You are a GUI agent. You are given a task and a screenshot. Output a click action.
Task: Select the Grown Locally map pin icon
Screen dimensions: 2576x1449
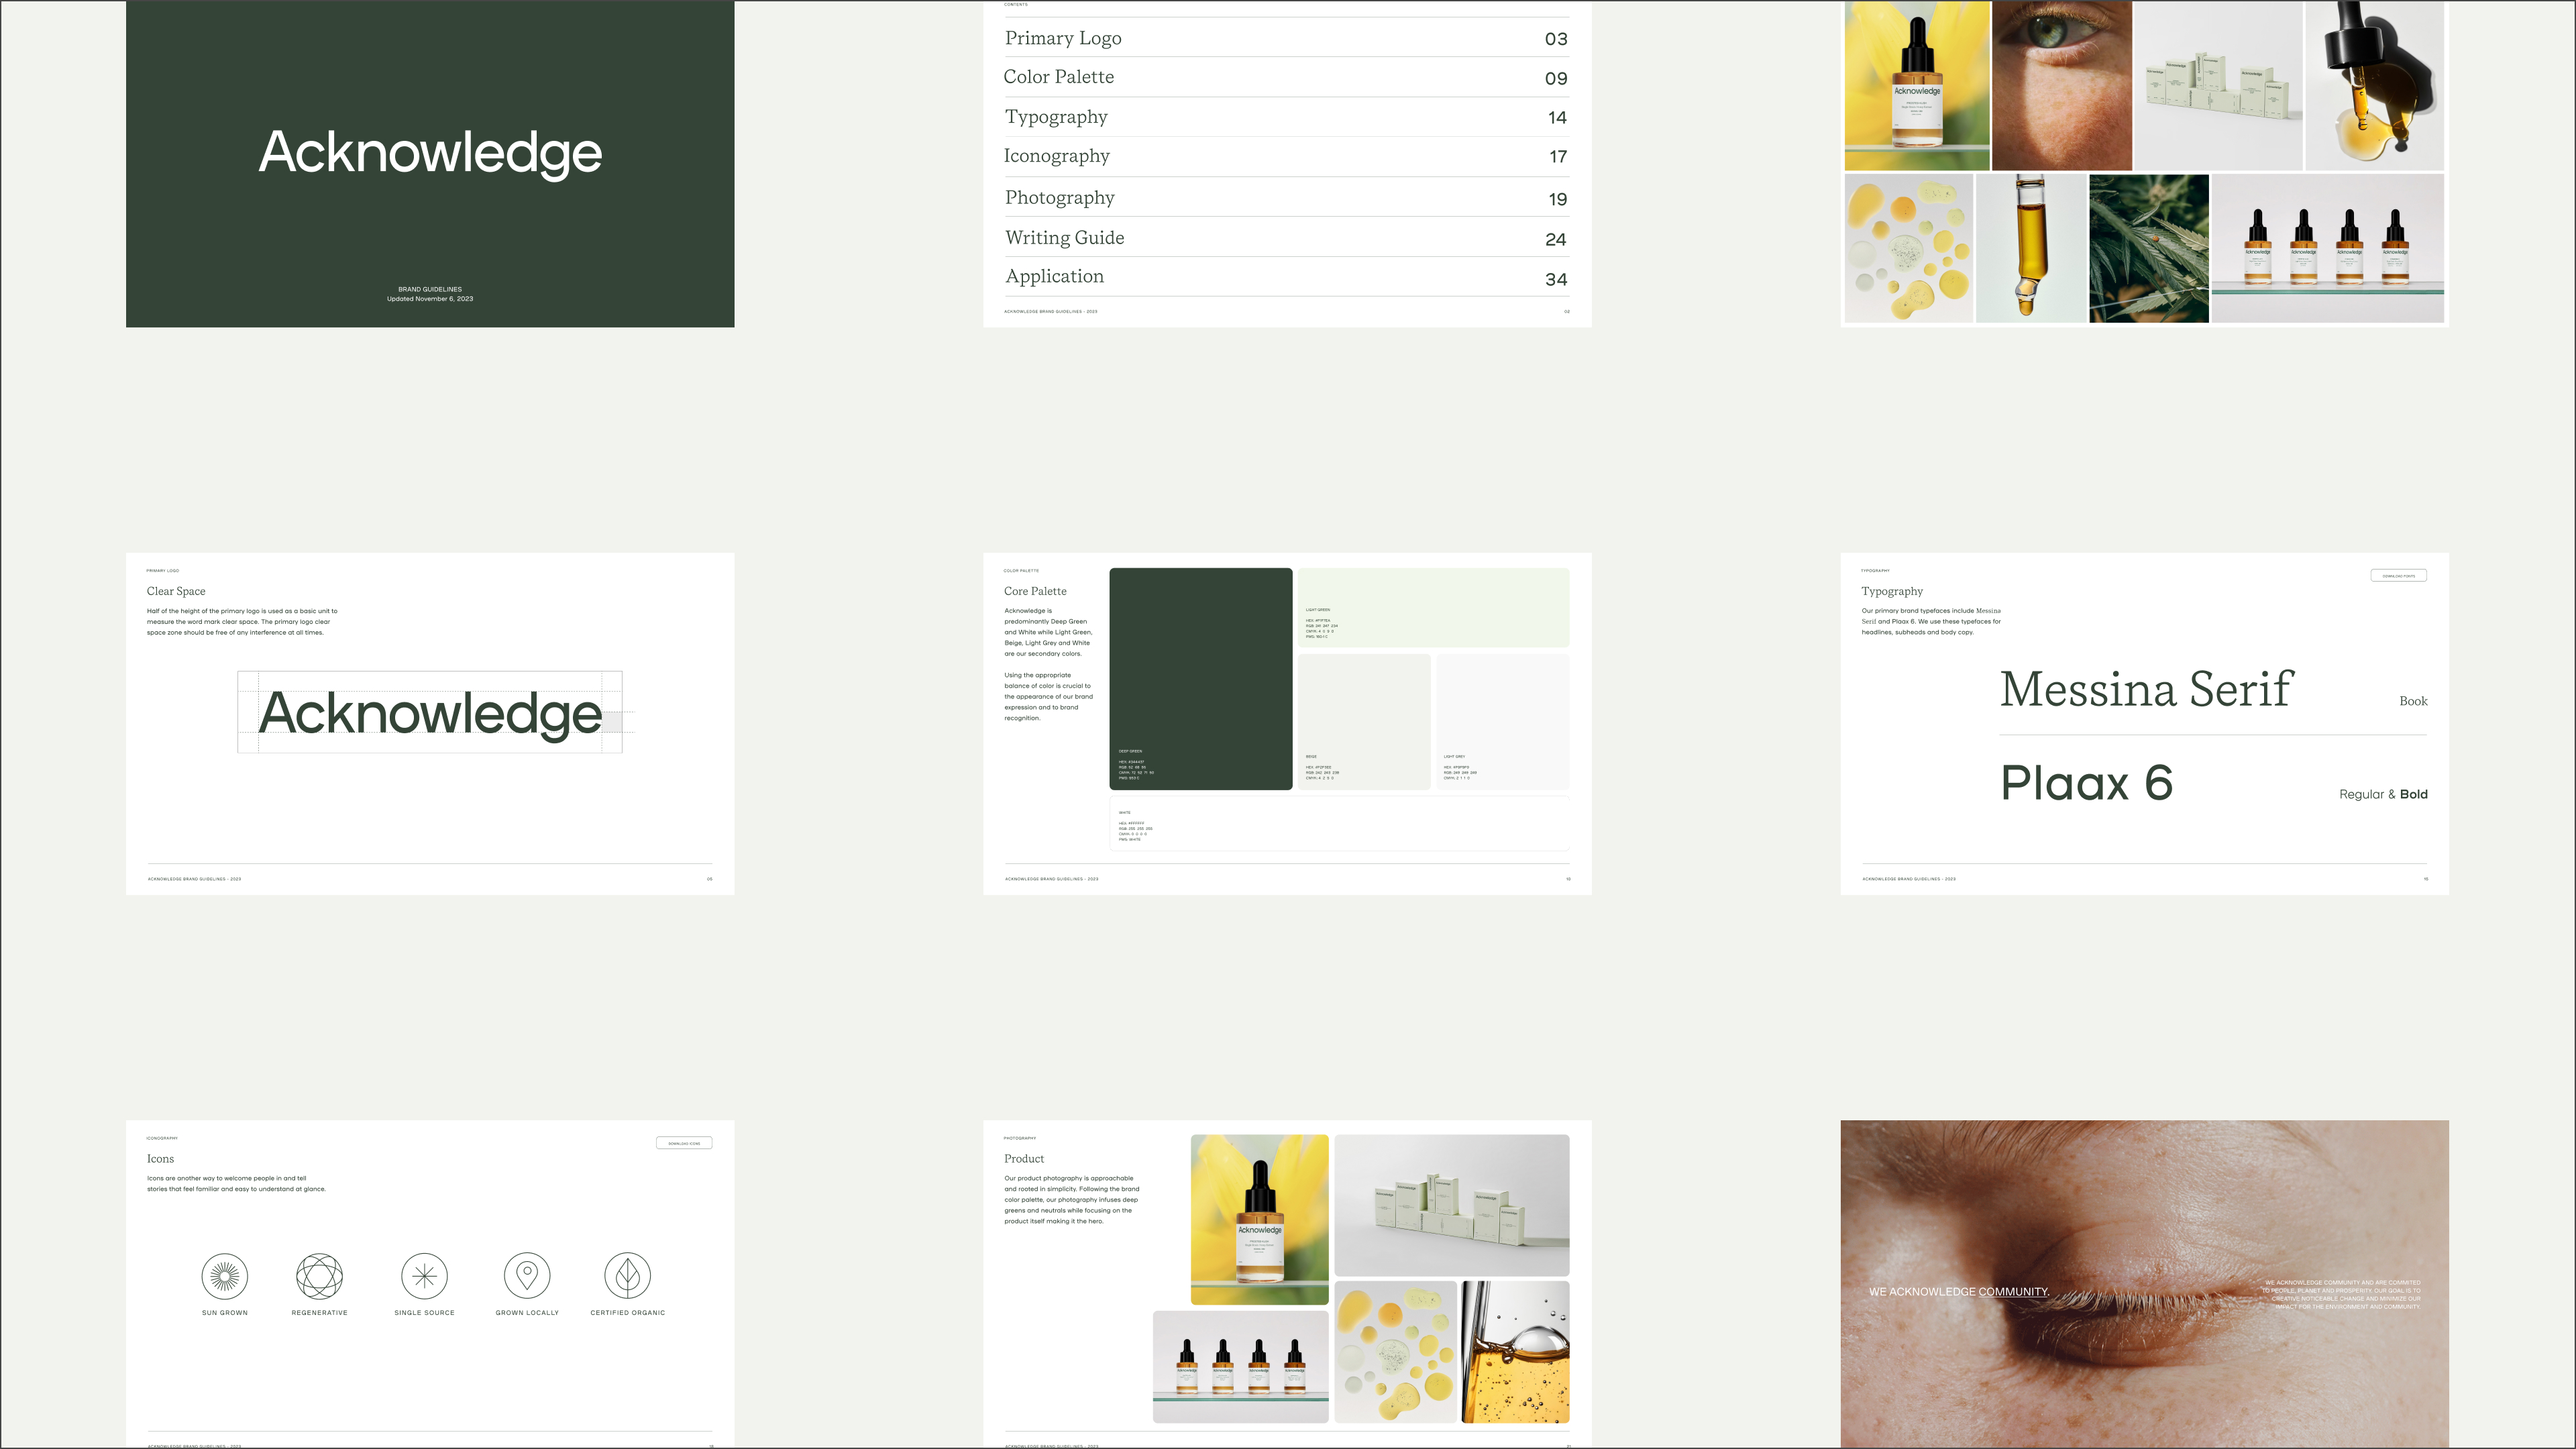point(527,1276)
